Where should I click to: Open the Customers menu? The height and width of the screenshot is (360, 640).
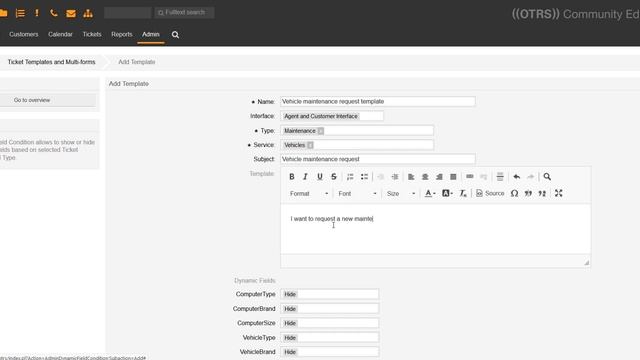(x=24, y=34)
